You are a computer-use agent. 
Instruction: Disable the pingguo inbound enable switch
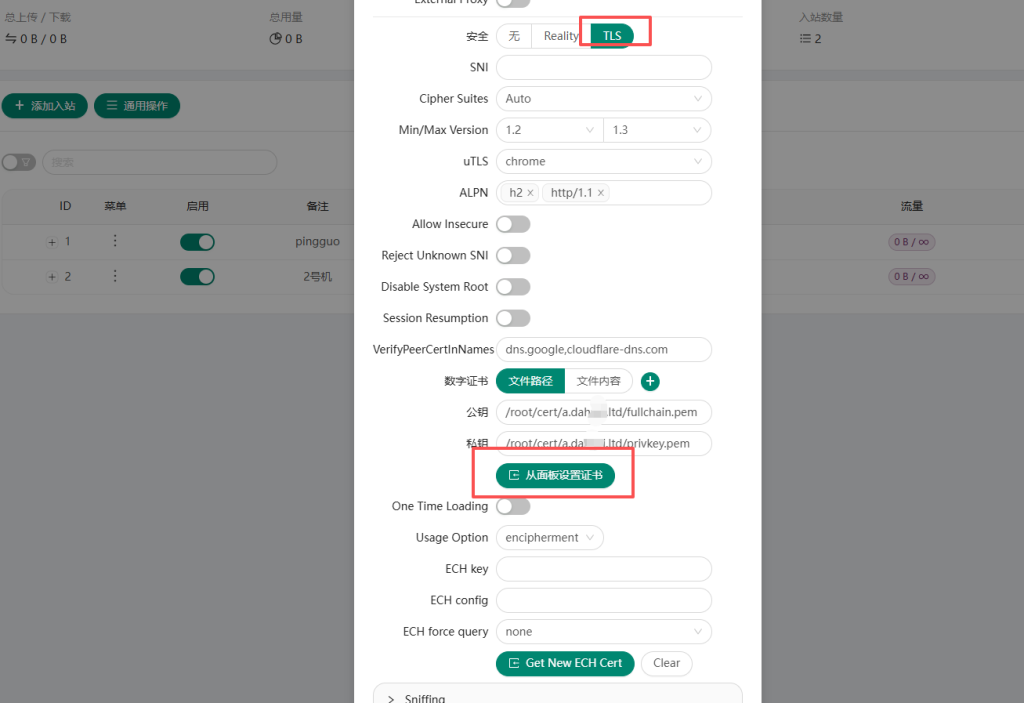click(197, 242)
